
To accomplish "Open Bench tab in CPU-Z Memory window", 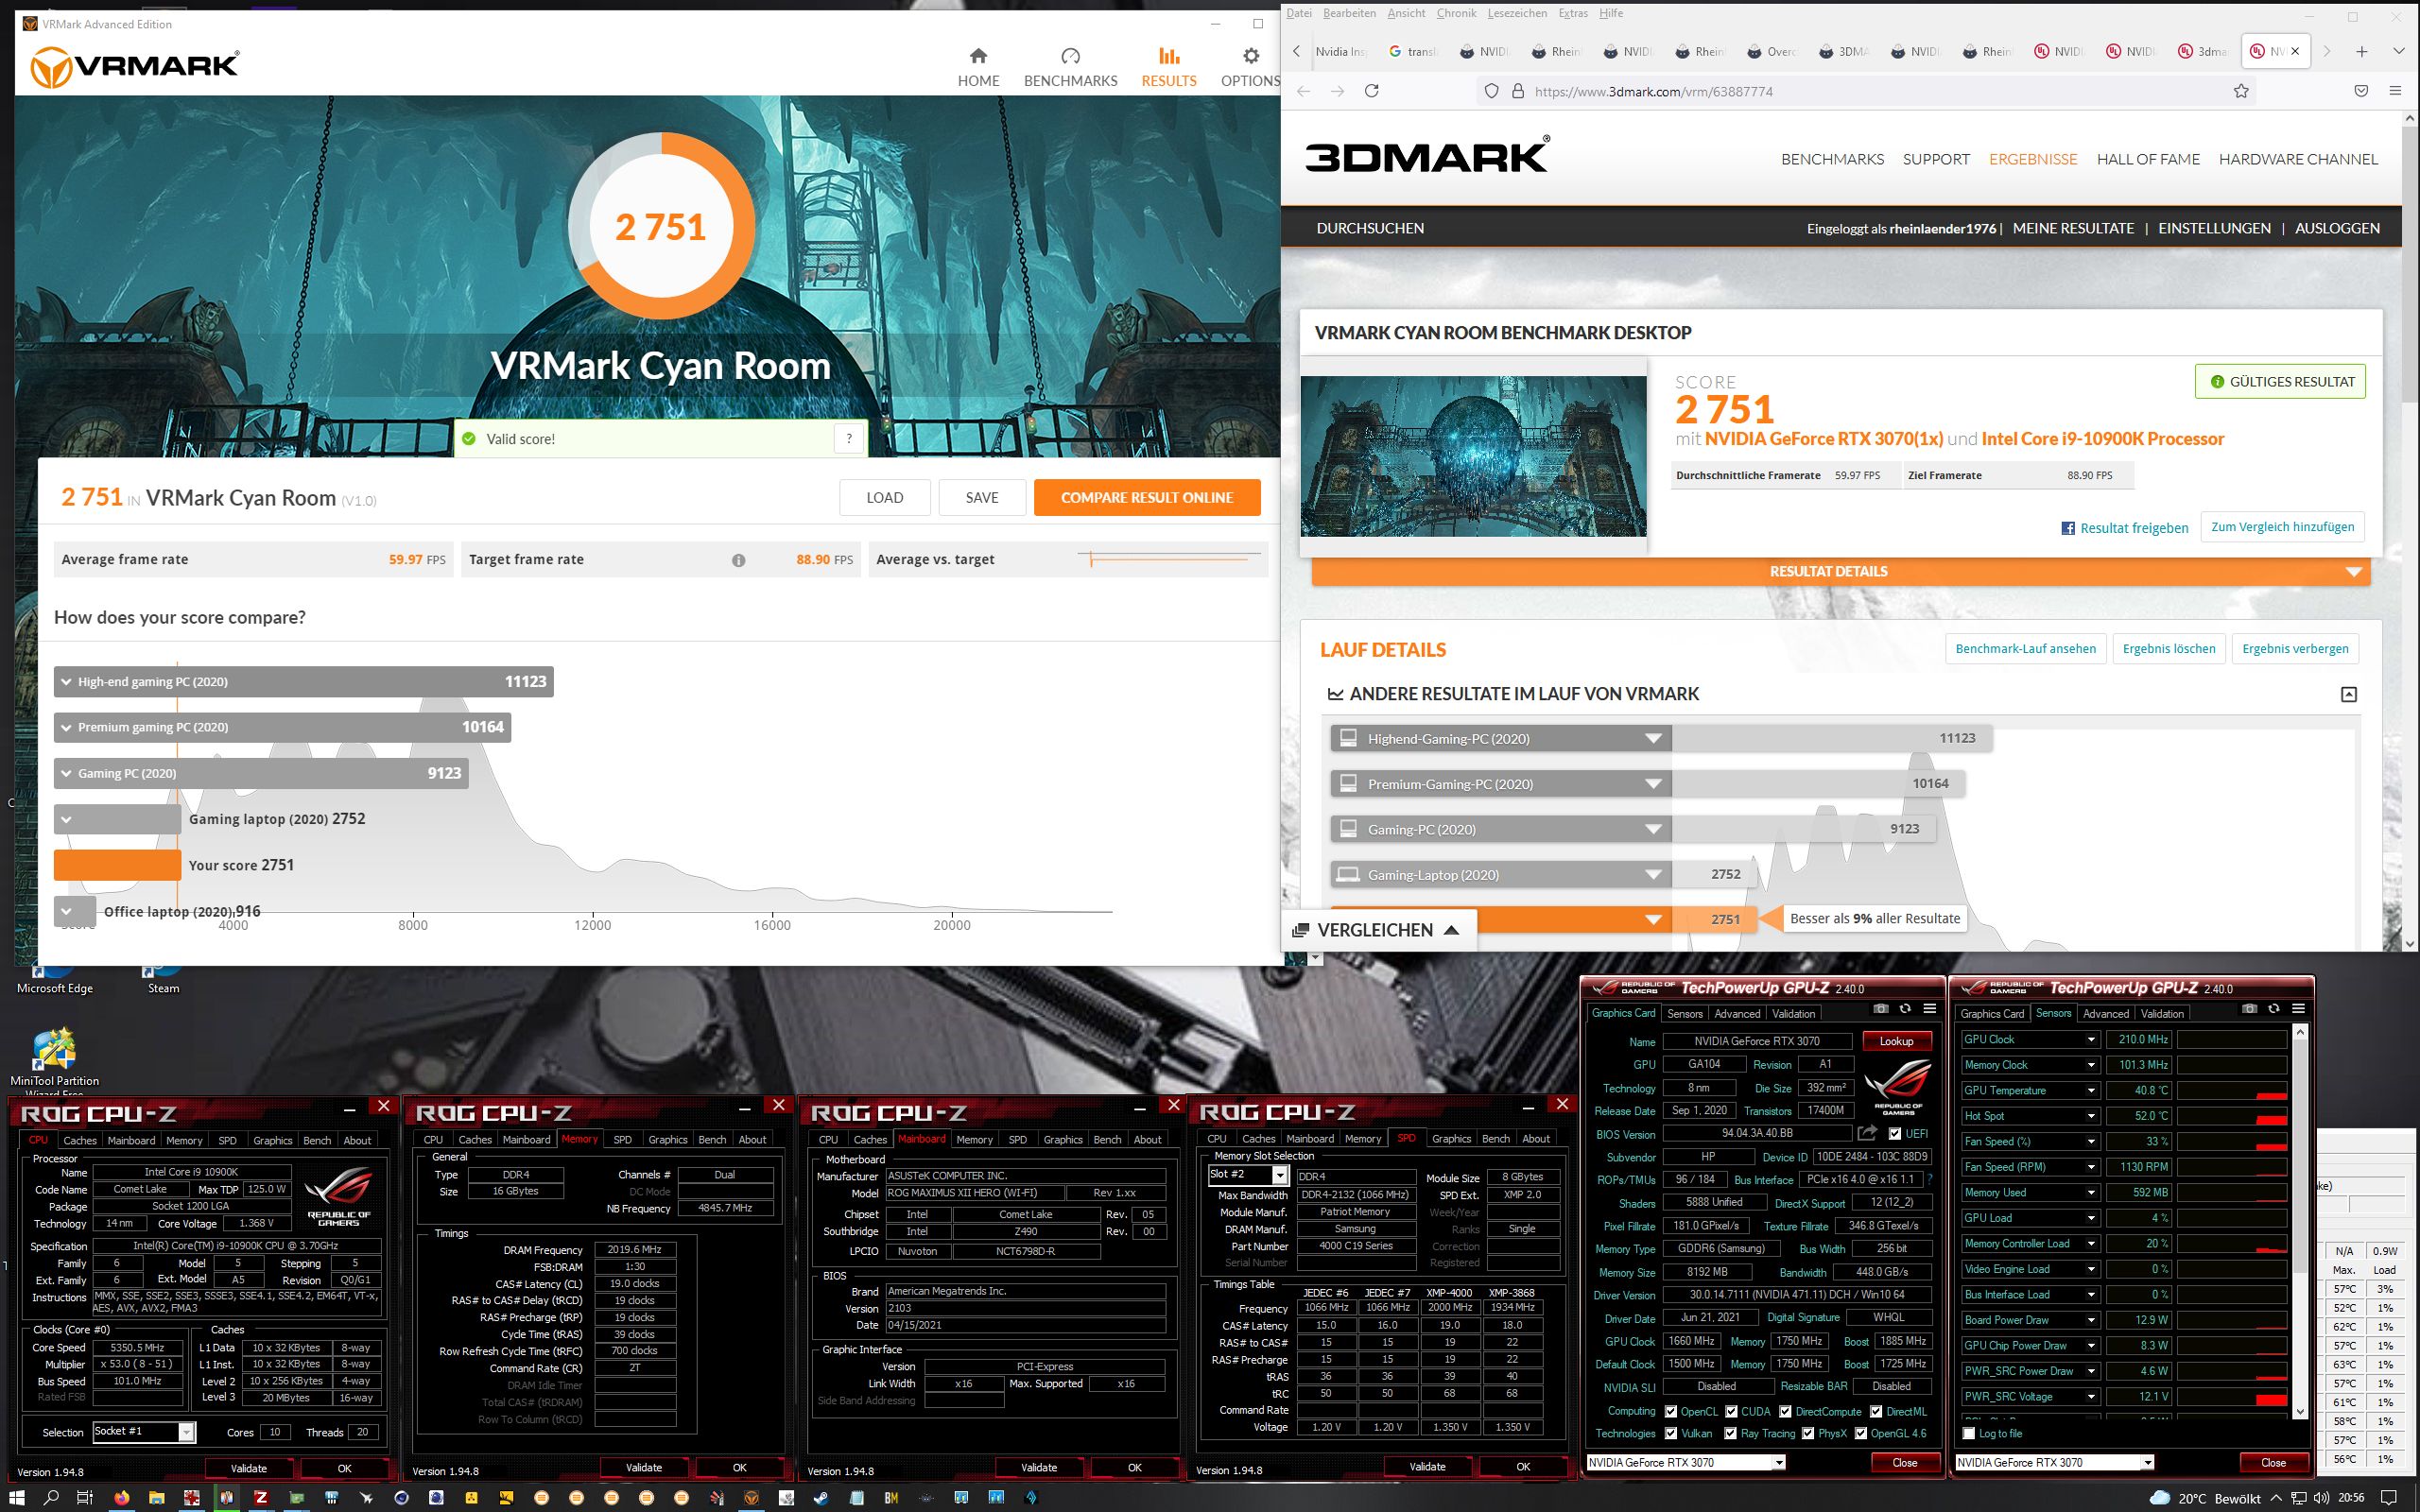I will click(x=712, y=1139).
